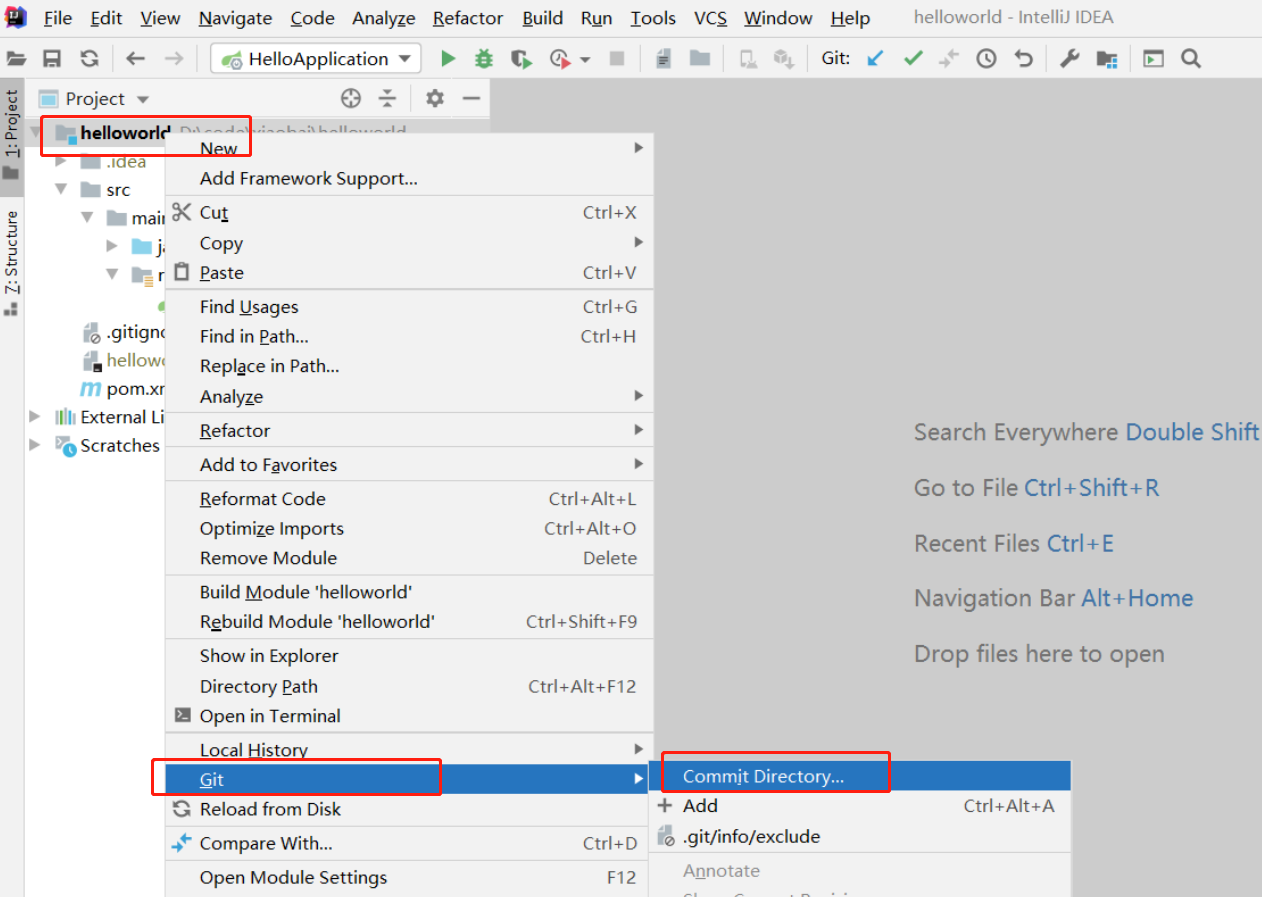Screen dimensions: 1262x897
Task: Click the grey Stop square icon
Action: [x=617, y=59]
